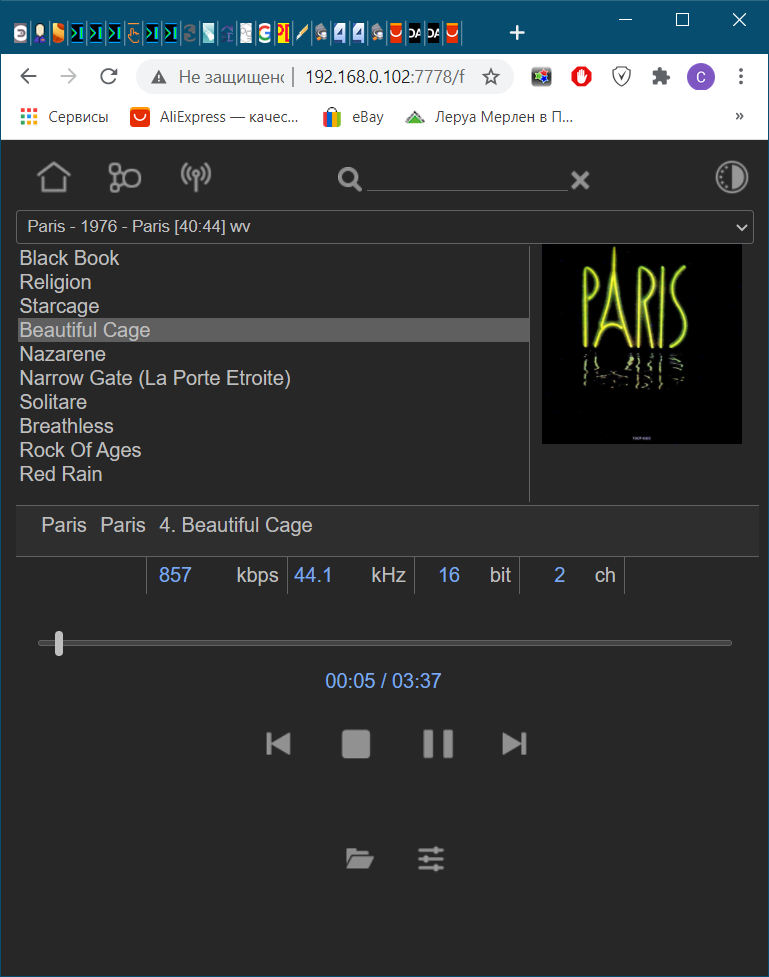This screenshot has height=977, width=769.
Task: Open the shield checkmark extension
Action: (x=621, y=77)
